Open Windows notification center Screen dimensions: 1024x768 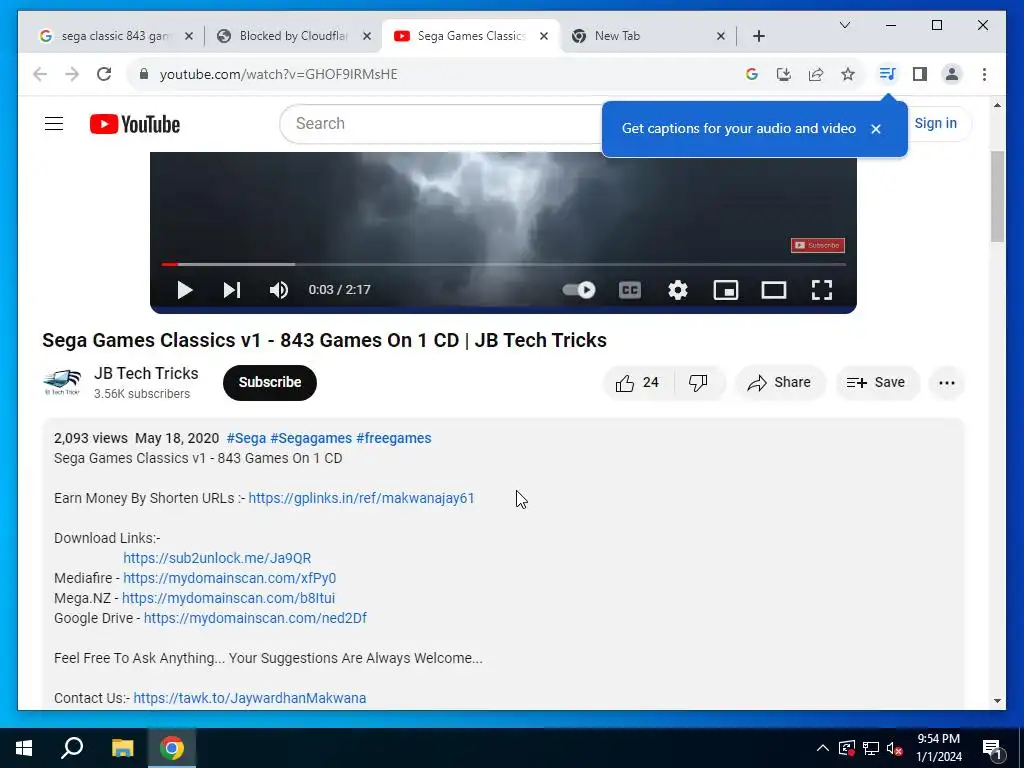point(993,748)
